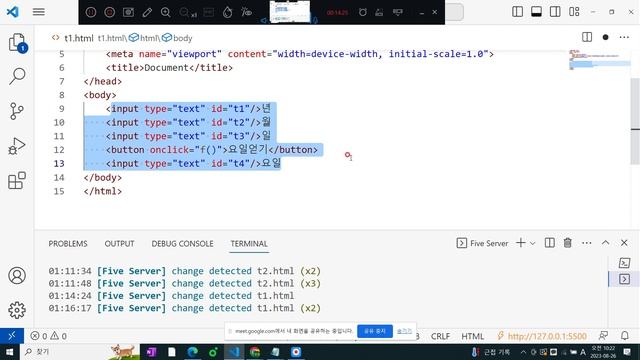Kill terminal with trash icon
This screenshot has width=640, height=360.
(567, 243)
